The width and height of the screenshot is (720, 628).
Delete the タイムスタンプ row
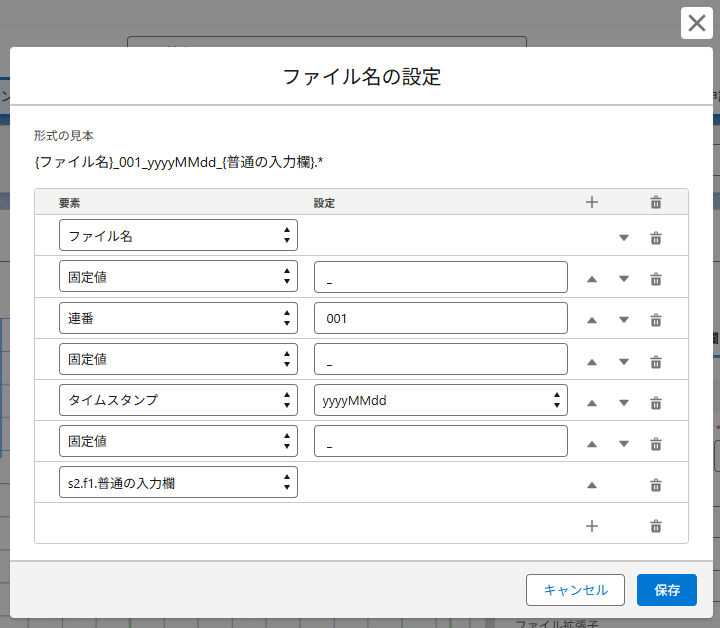coord(656,403)
